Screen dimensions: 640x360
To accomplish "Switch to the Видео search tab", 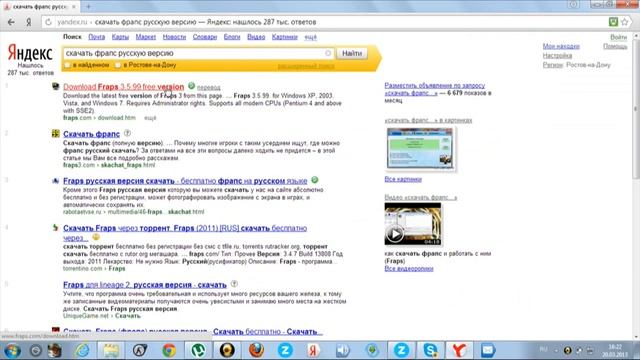I will tap(256, 37).
